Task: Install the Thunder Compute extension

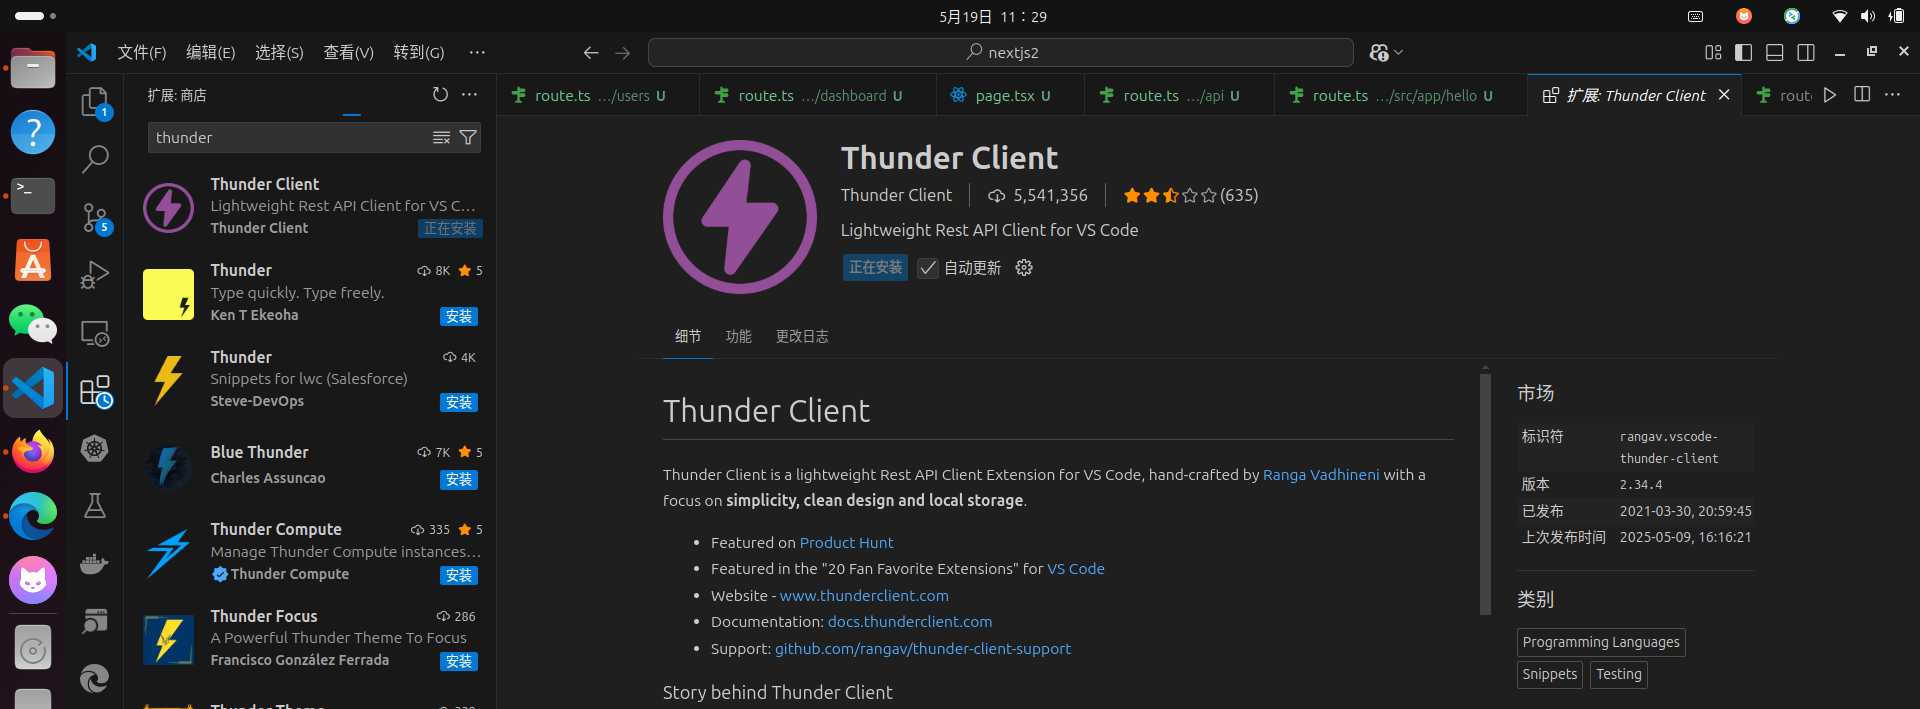Action: click(x=459, y=575)
